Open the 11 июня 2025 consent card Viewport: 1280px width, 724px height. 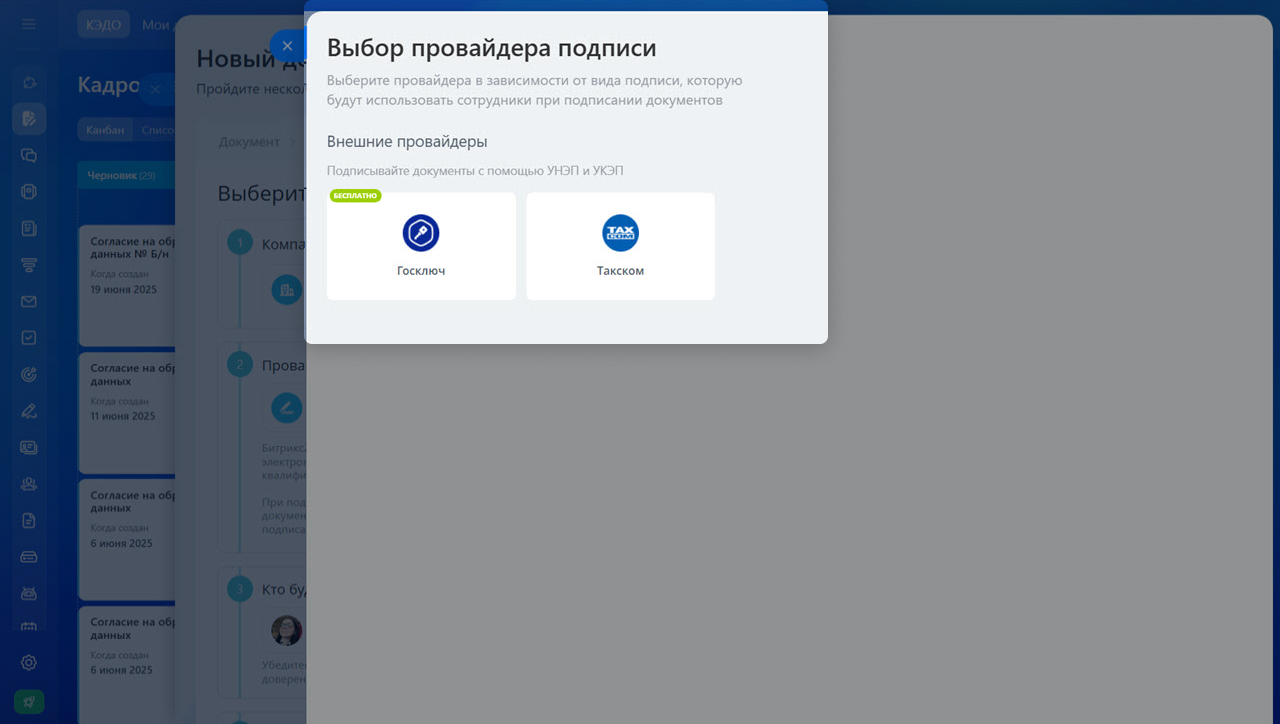point(127,412)
